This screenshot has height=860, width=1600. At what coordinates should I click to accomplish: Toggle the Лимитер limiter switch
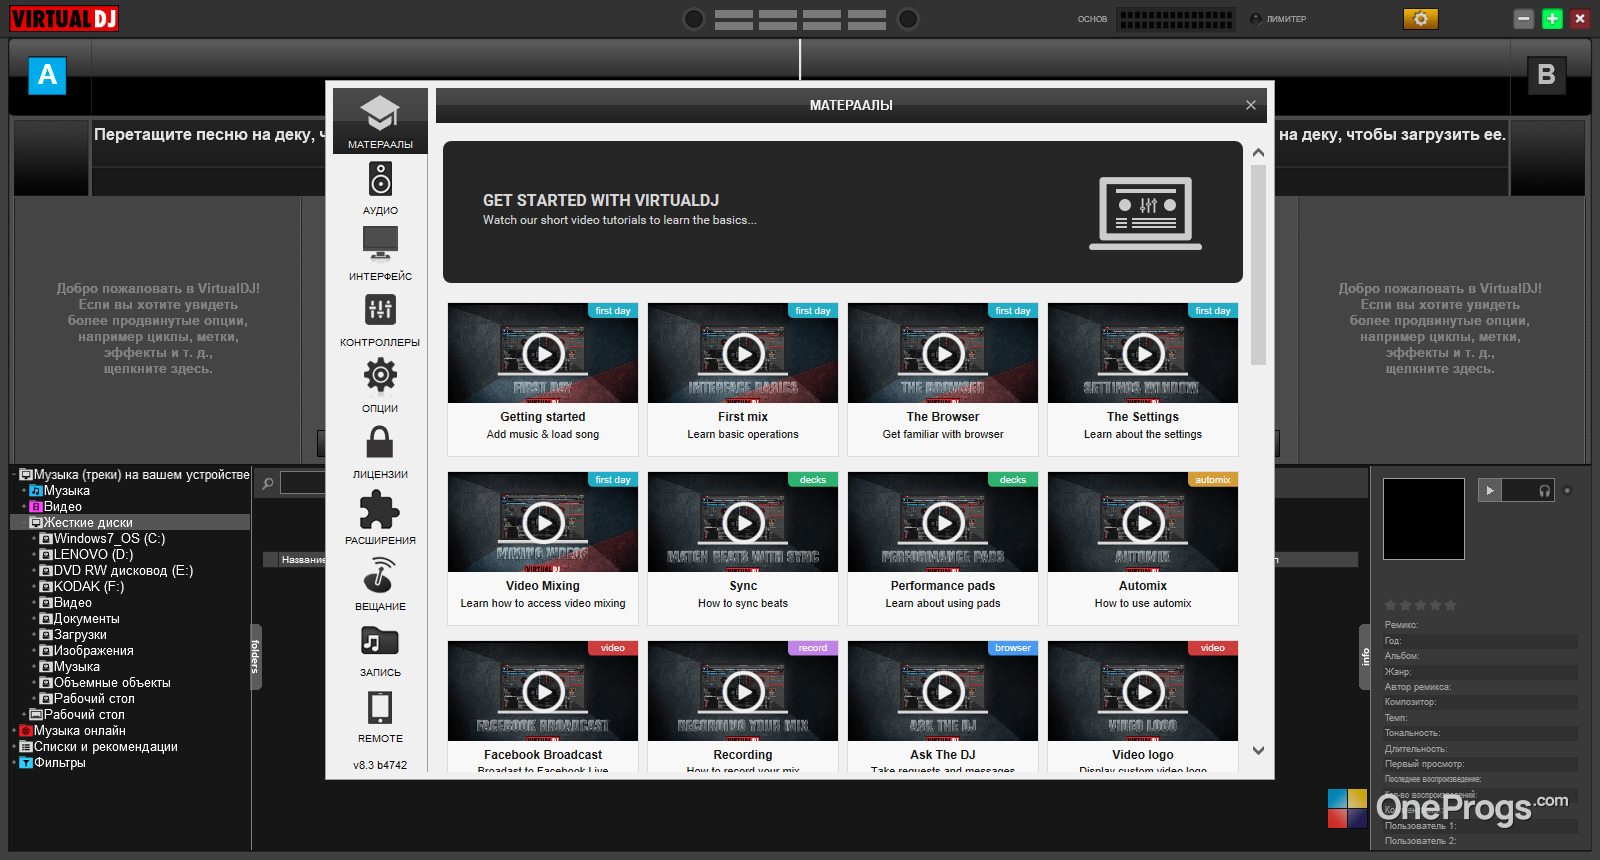coord(1255,19)
